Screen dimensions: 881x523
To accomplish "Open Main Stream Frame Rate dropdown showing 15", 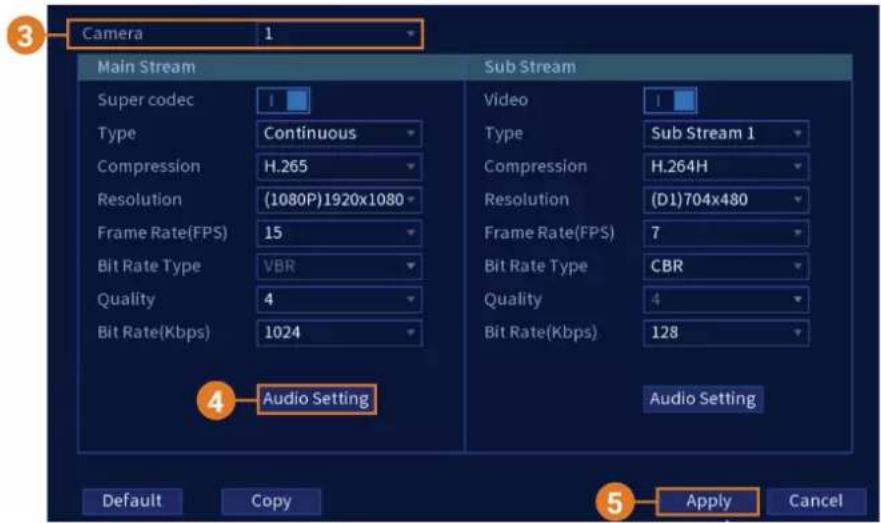I will (x=339, y=233).
